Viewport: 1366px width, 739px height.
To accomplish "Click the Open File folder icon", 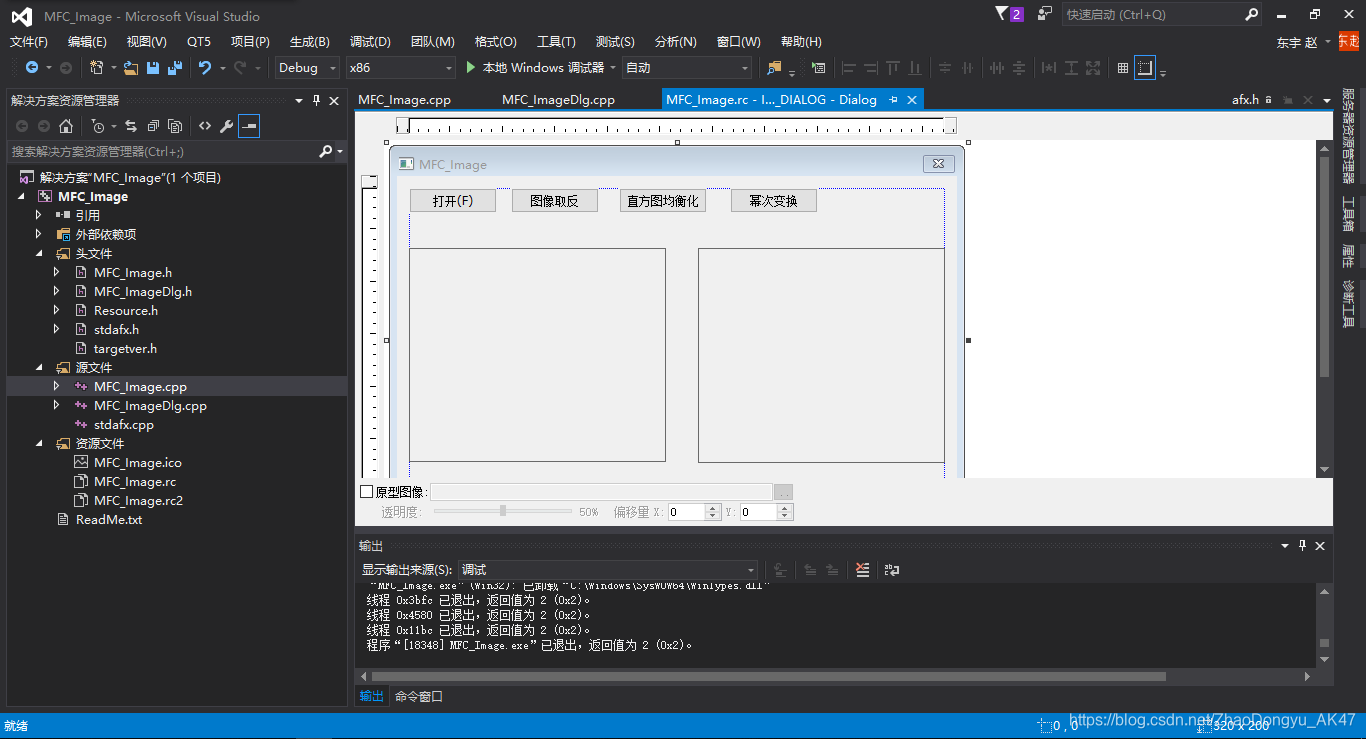I will tap(131, 68).
